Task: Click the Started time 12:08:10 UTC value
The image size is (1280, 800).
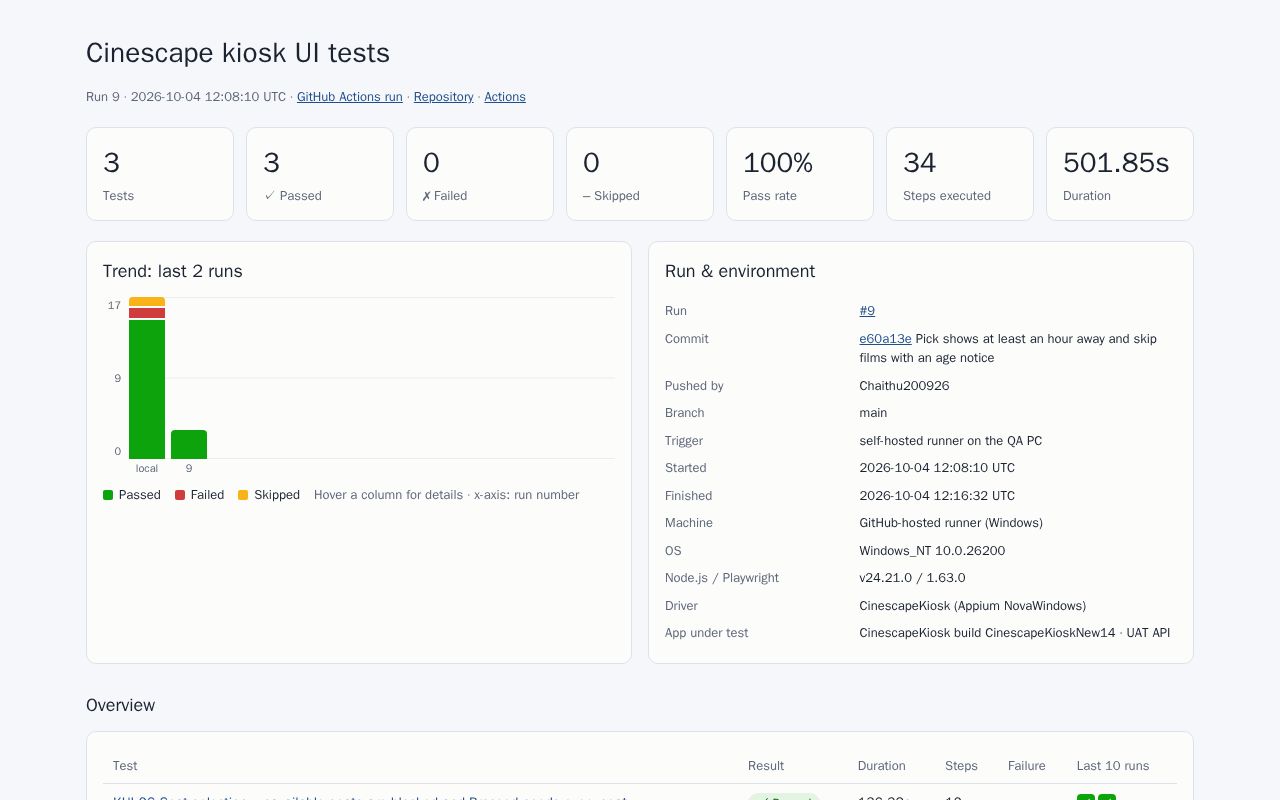Action: tap(937, 468)
